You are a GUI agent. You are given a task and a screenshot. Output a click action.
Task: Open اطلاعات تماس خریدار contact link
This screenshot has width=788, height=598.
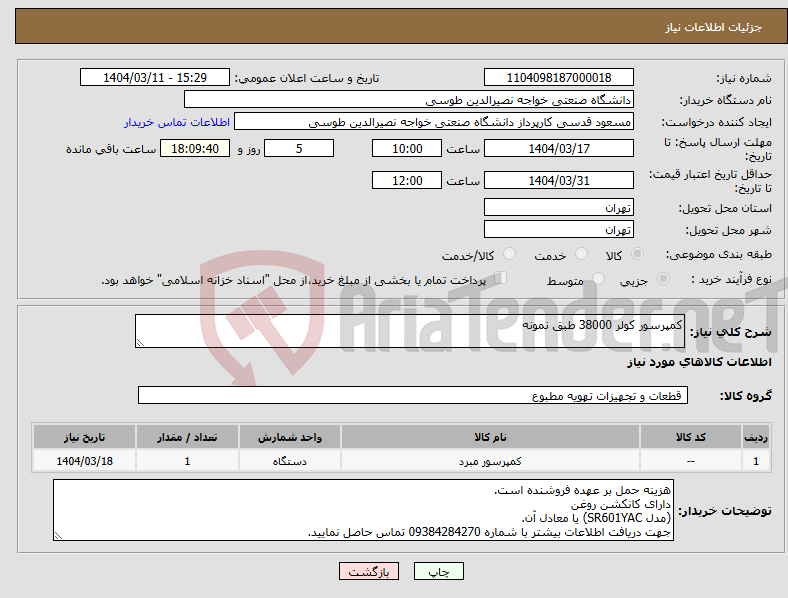point(177,122)
